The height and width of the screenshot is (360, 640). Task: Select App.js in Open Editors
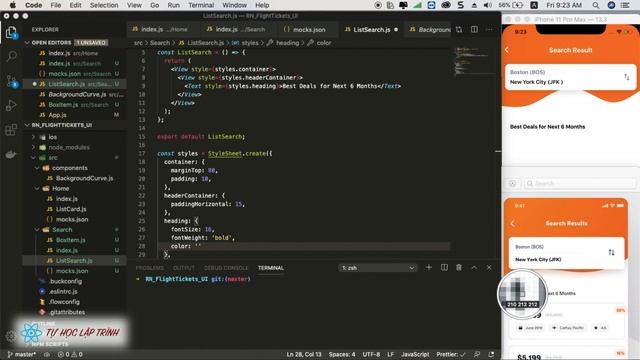57,115
